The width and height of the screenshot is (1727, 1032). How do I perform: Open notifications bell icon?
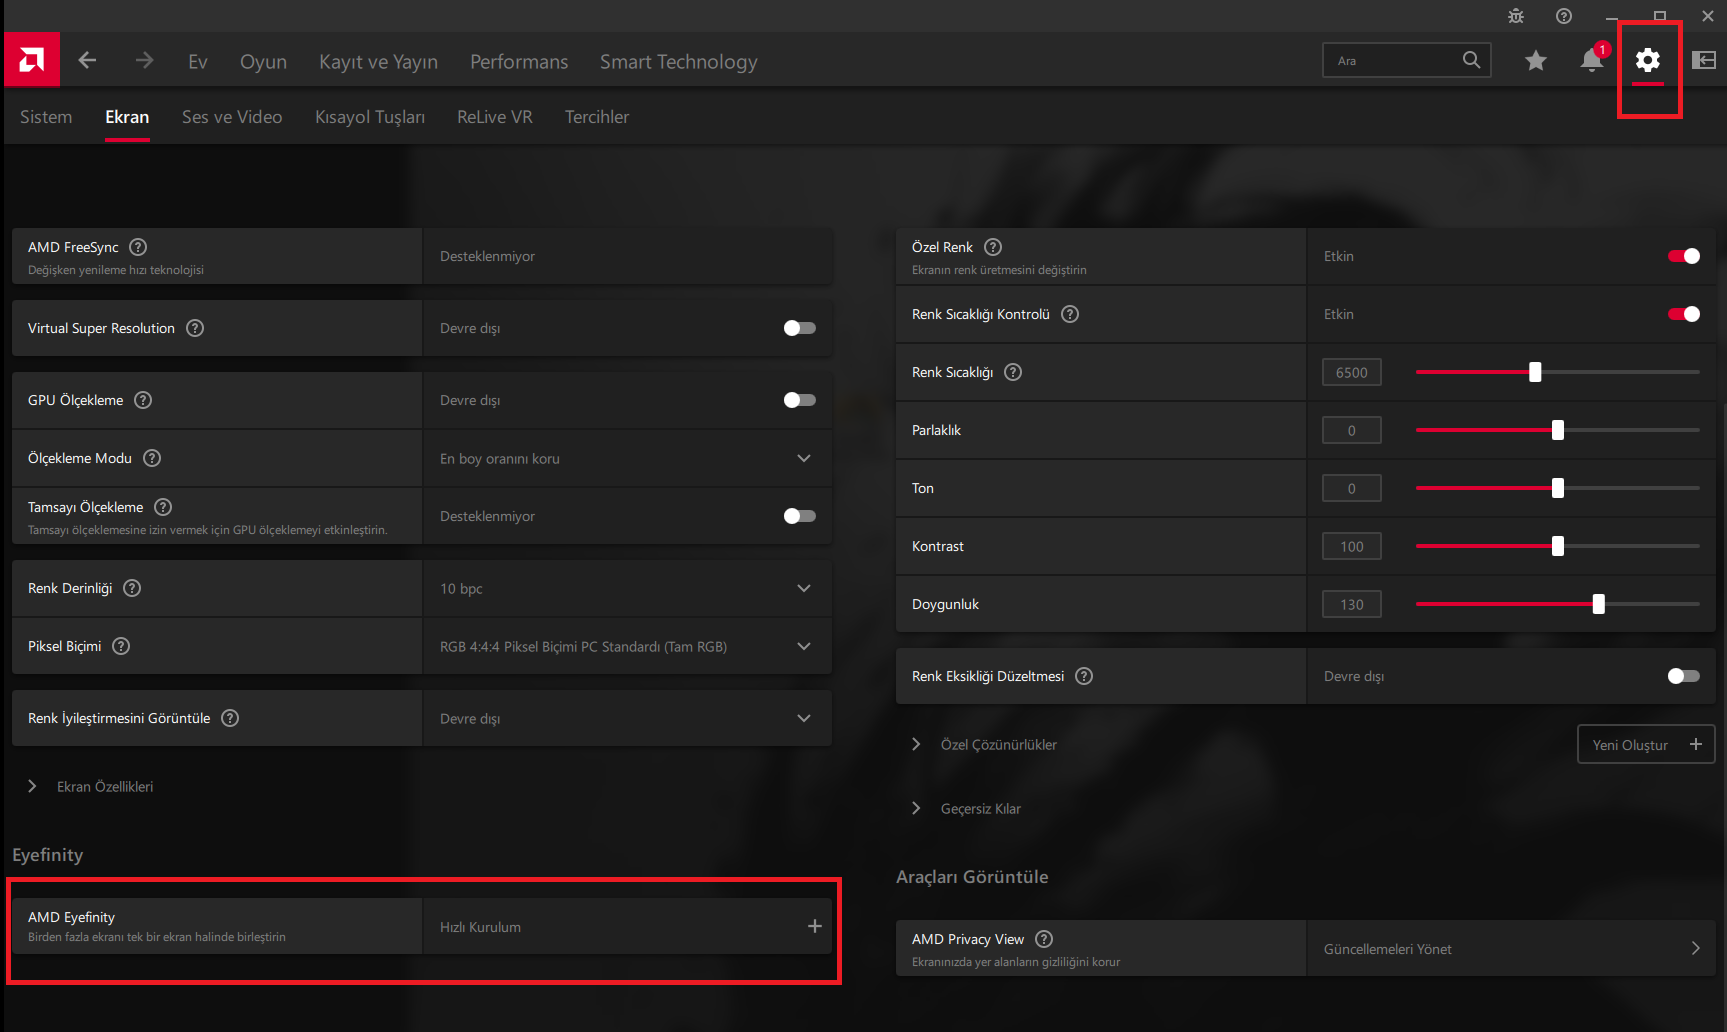pos(1592,60)
